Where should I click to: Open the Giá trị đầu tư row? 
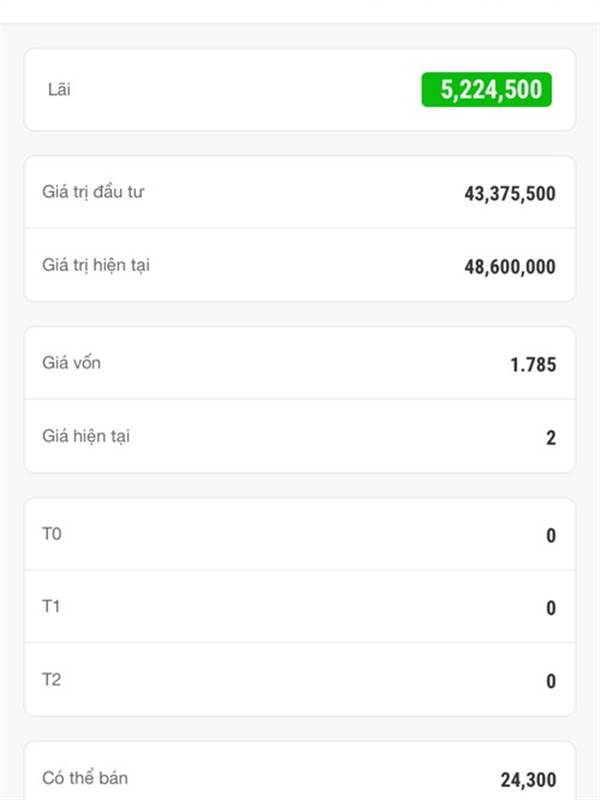pyautogui.click(x=300, y=192)
